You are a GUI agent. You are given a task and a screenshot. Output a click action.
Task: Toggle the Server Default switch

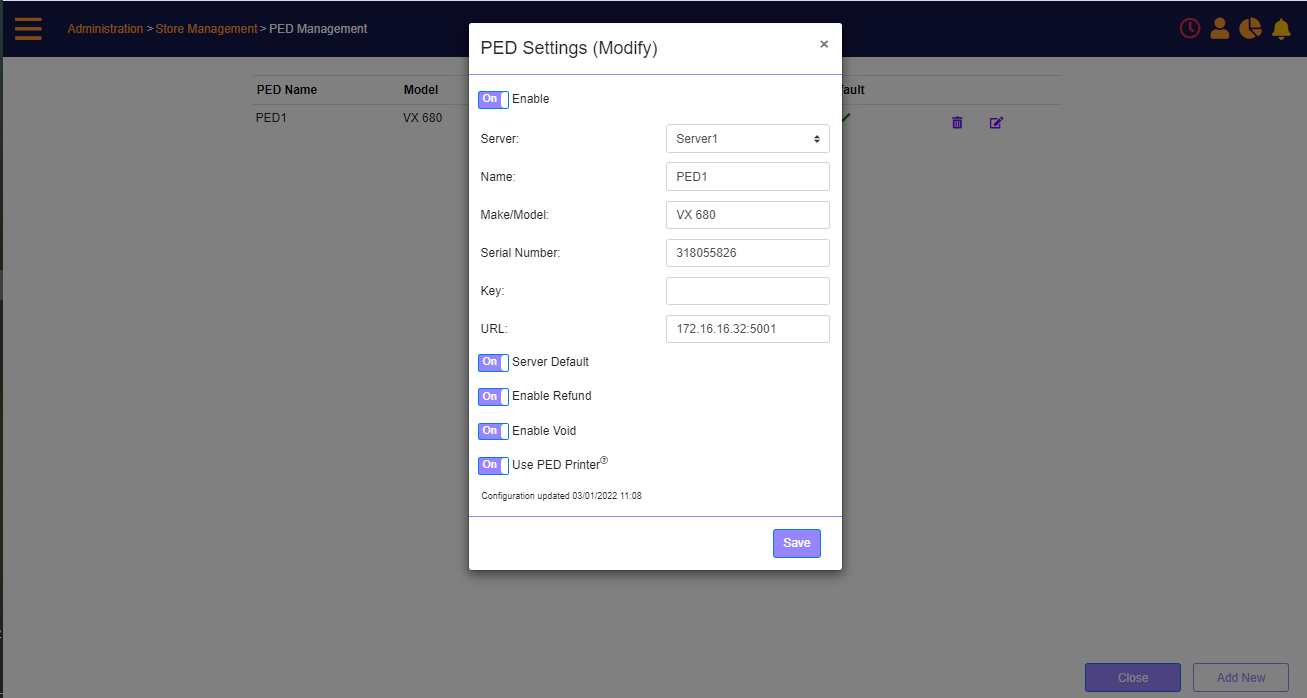tap(493, 362)
